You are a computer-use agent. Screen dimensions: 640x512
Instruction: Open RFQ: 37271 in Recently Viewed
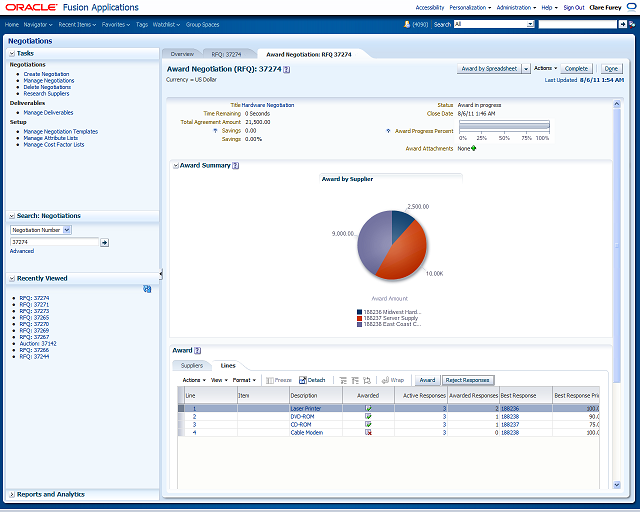click(34, 305)
